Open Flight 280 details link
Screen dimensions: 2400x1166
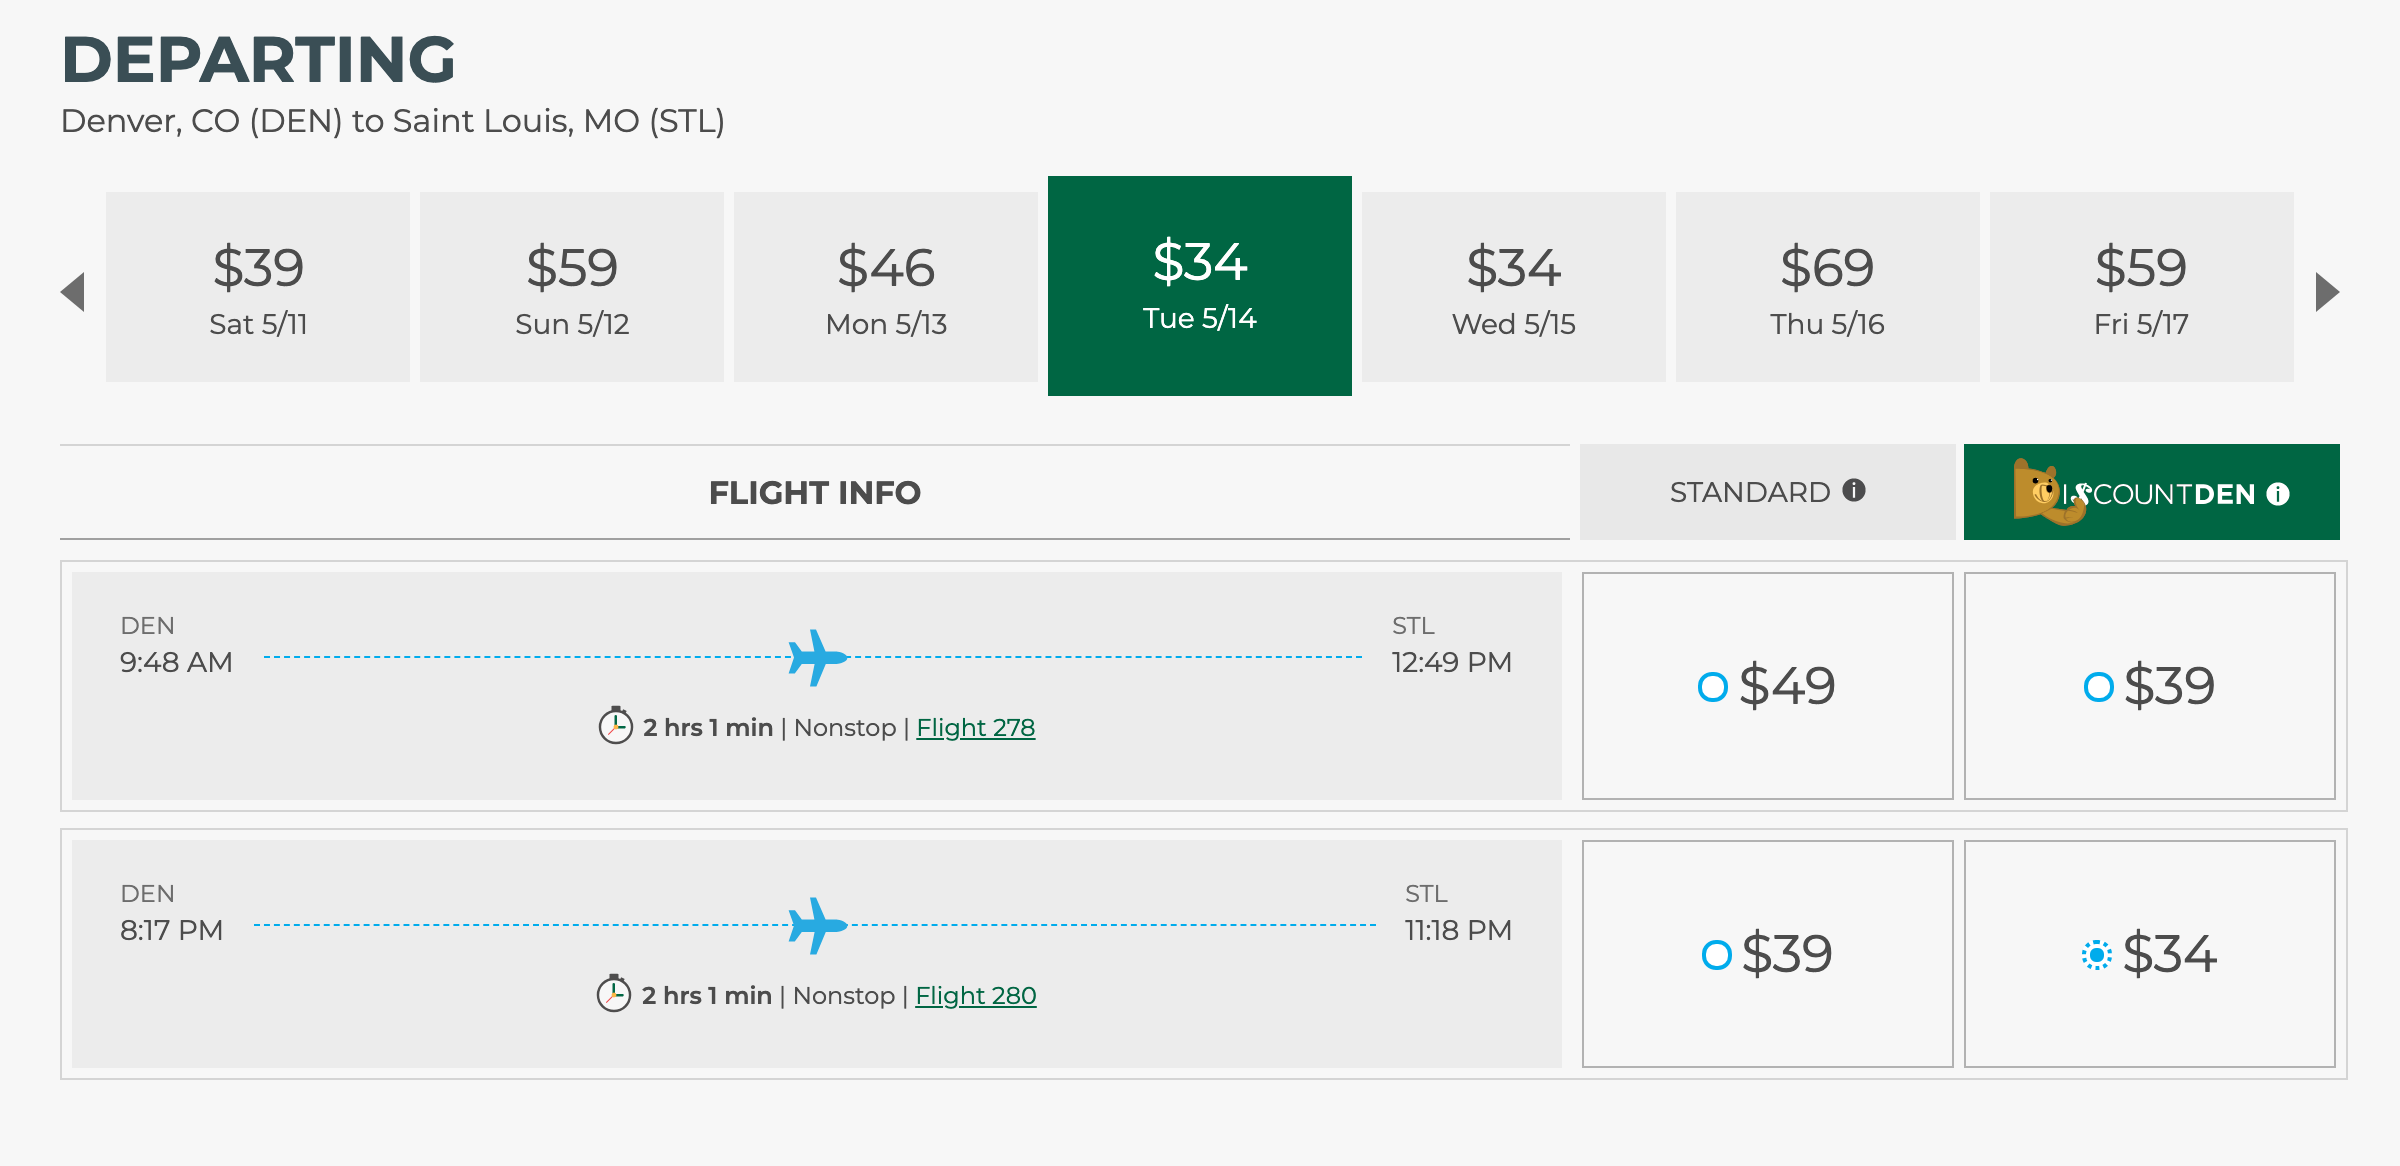(975, 995)
